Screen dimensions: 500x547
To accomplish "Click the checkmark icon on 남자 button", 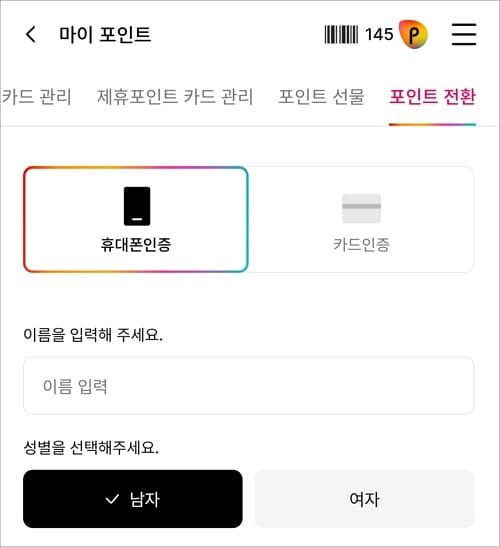I will pyautogui.click(x=112, y=499).
